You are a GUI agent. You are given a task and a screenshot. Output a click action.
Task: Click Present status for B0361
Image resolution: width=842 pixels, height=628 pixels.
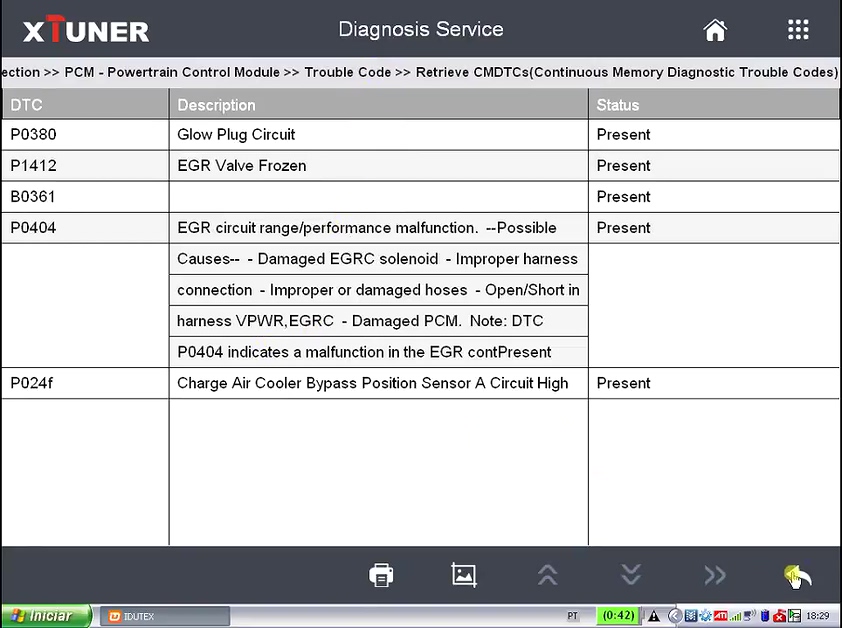[x=623, y=197]
